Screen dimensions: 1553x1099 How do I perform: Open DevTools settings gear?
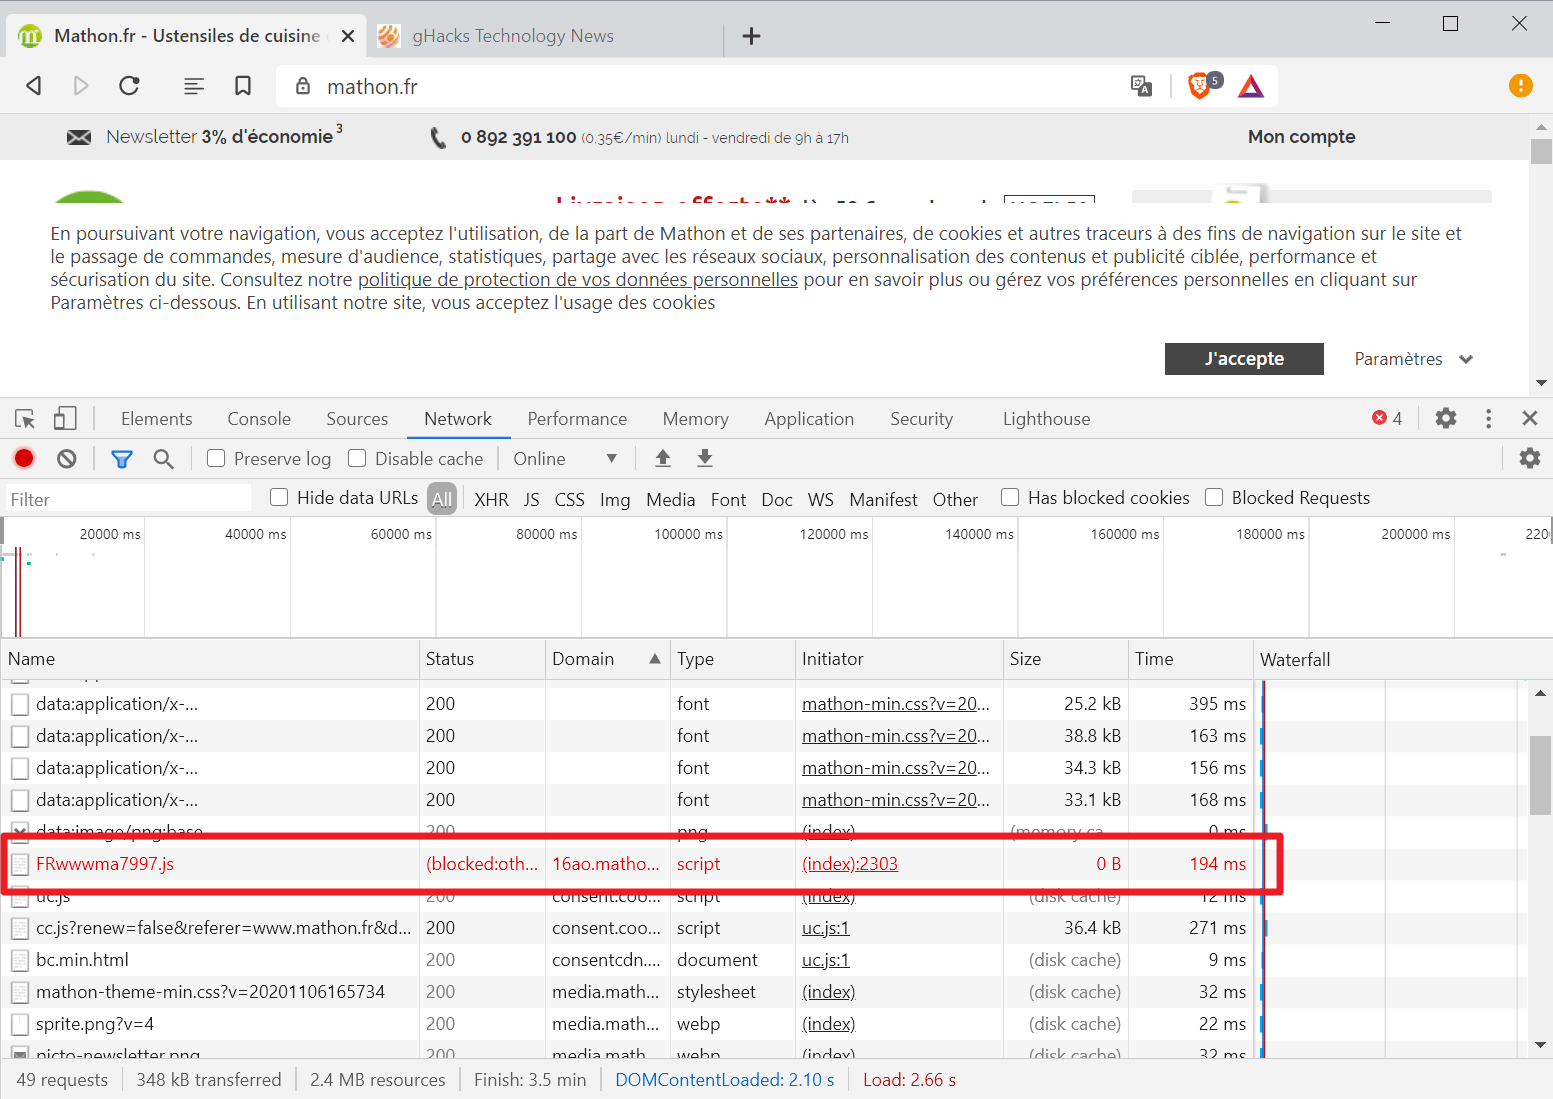[1446, 418]
